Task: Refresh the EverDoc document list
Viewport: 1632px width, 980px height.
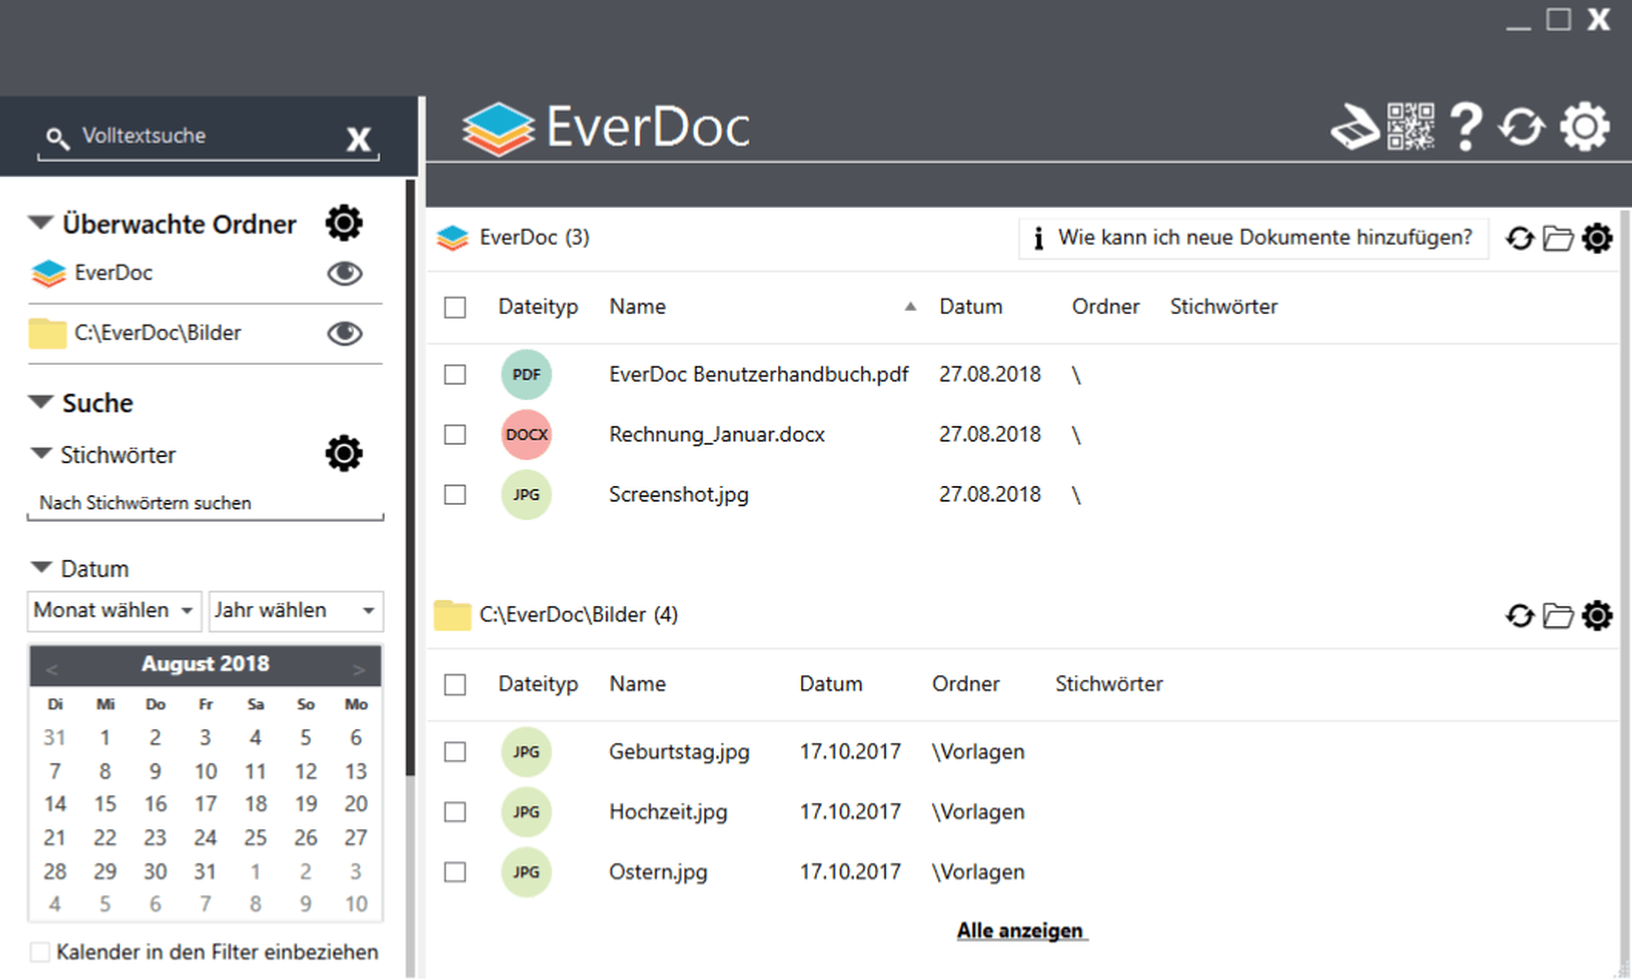Action: [x=1521, y=238]
